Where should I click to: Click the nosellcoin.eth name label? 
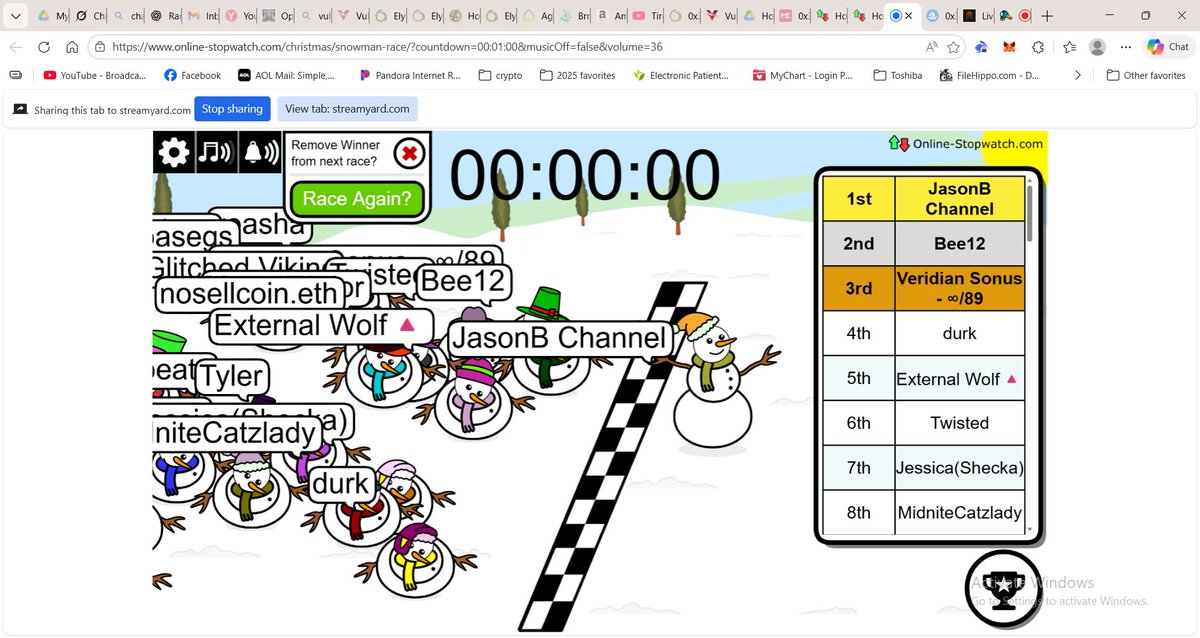250,295
